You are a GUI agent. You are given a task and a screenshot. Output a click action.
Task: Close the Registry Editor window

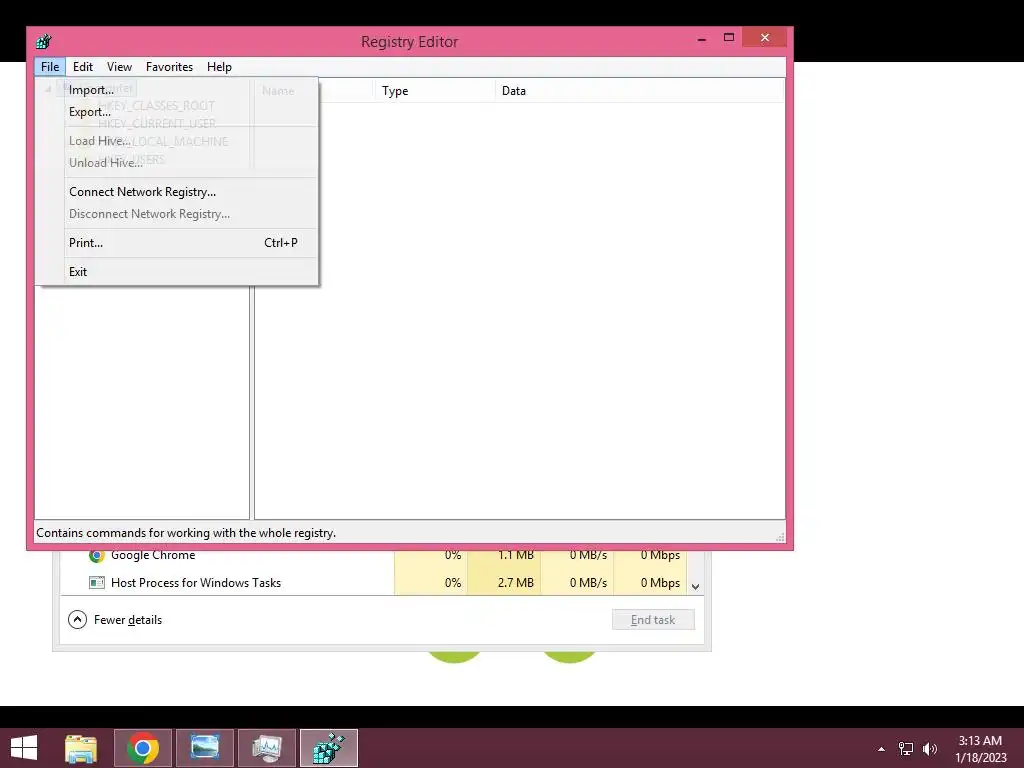point(765,38)
